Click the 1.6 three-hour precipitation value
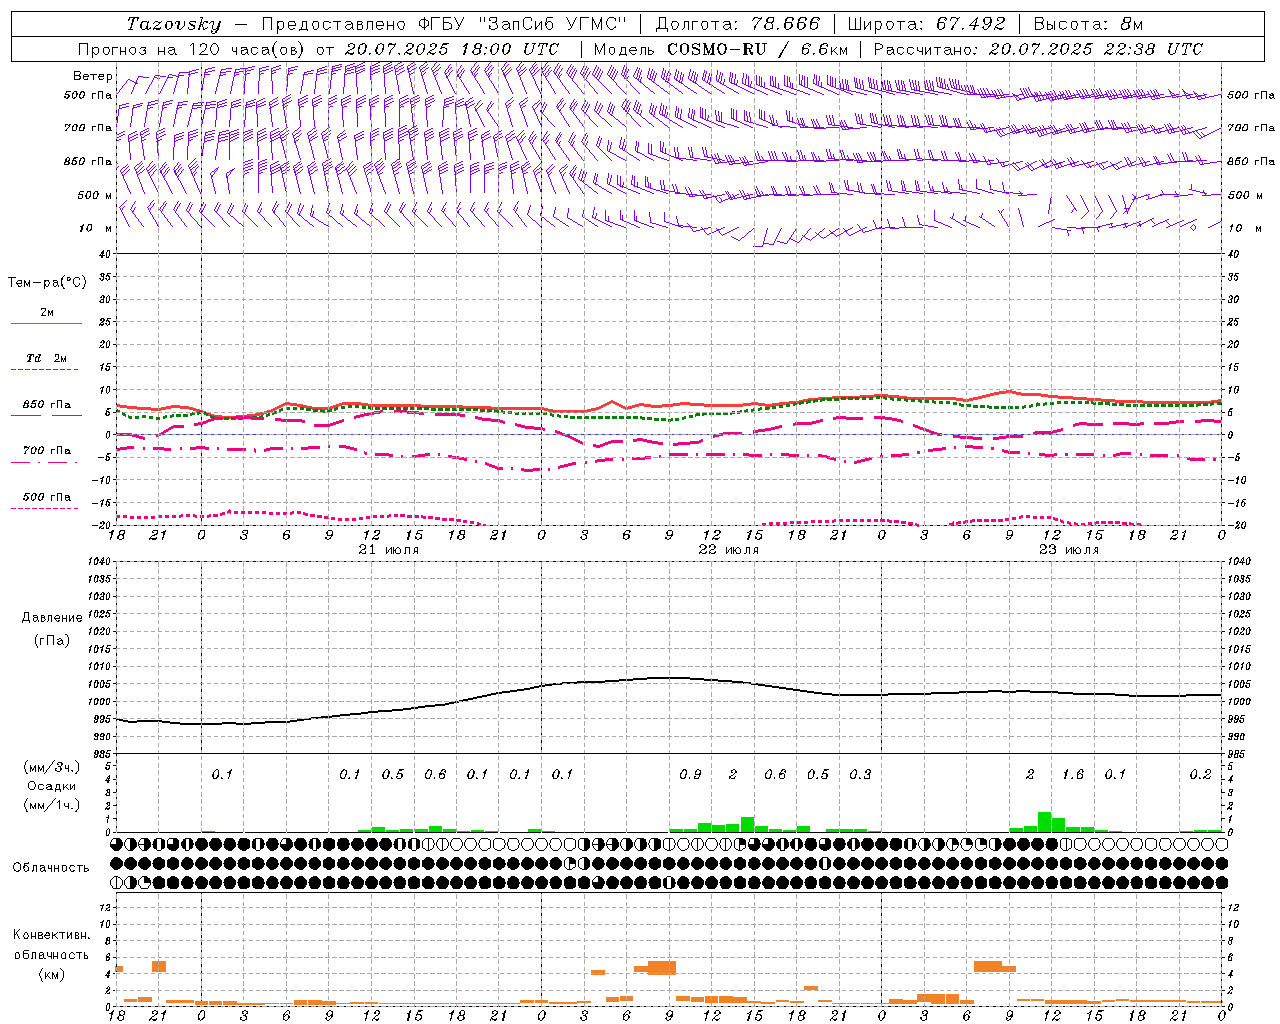This screenshot has height=1024, width=1280. (x=1073, y=775)
